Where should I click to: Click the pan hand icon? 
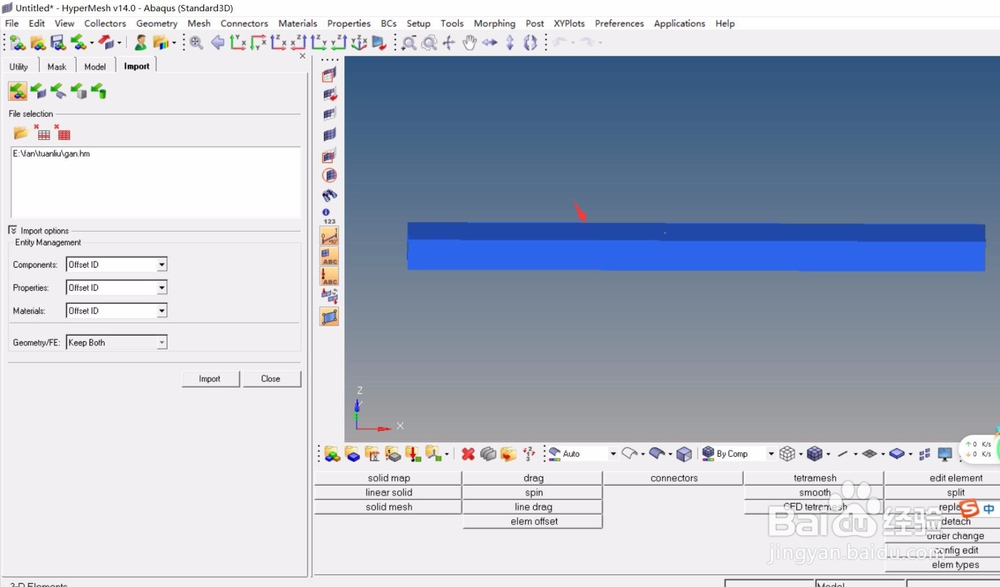469,43
